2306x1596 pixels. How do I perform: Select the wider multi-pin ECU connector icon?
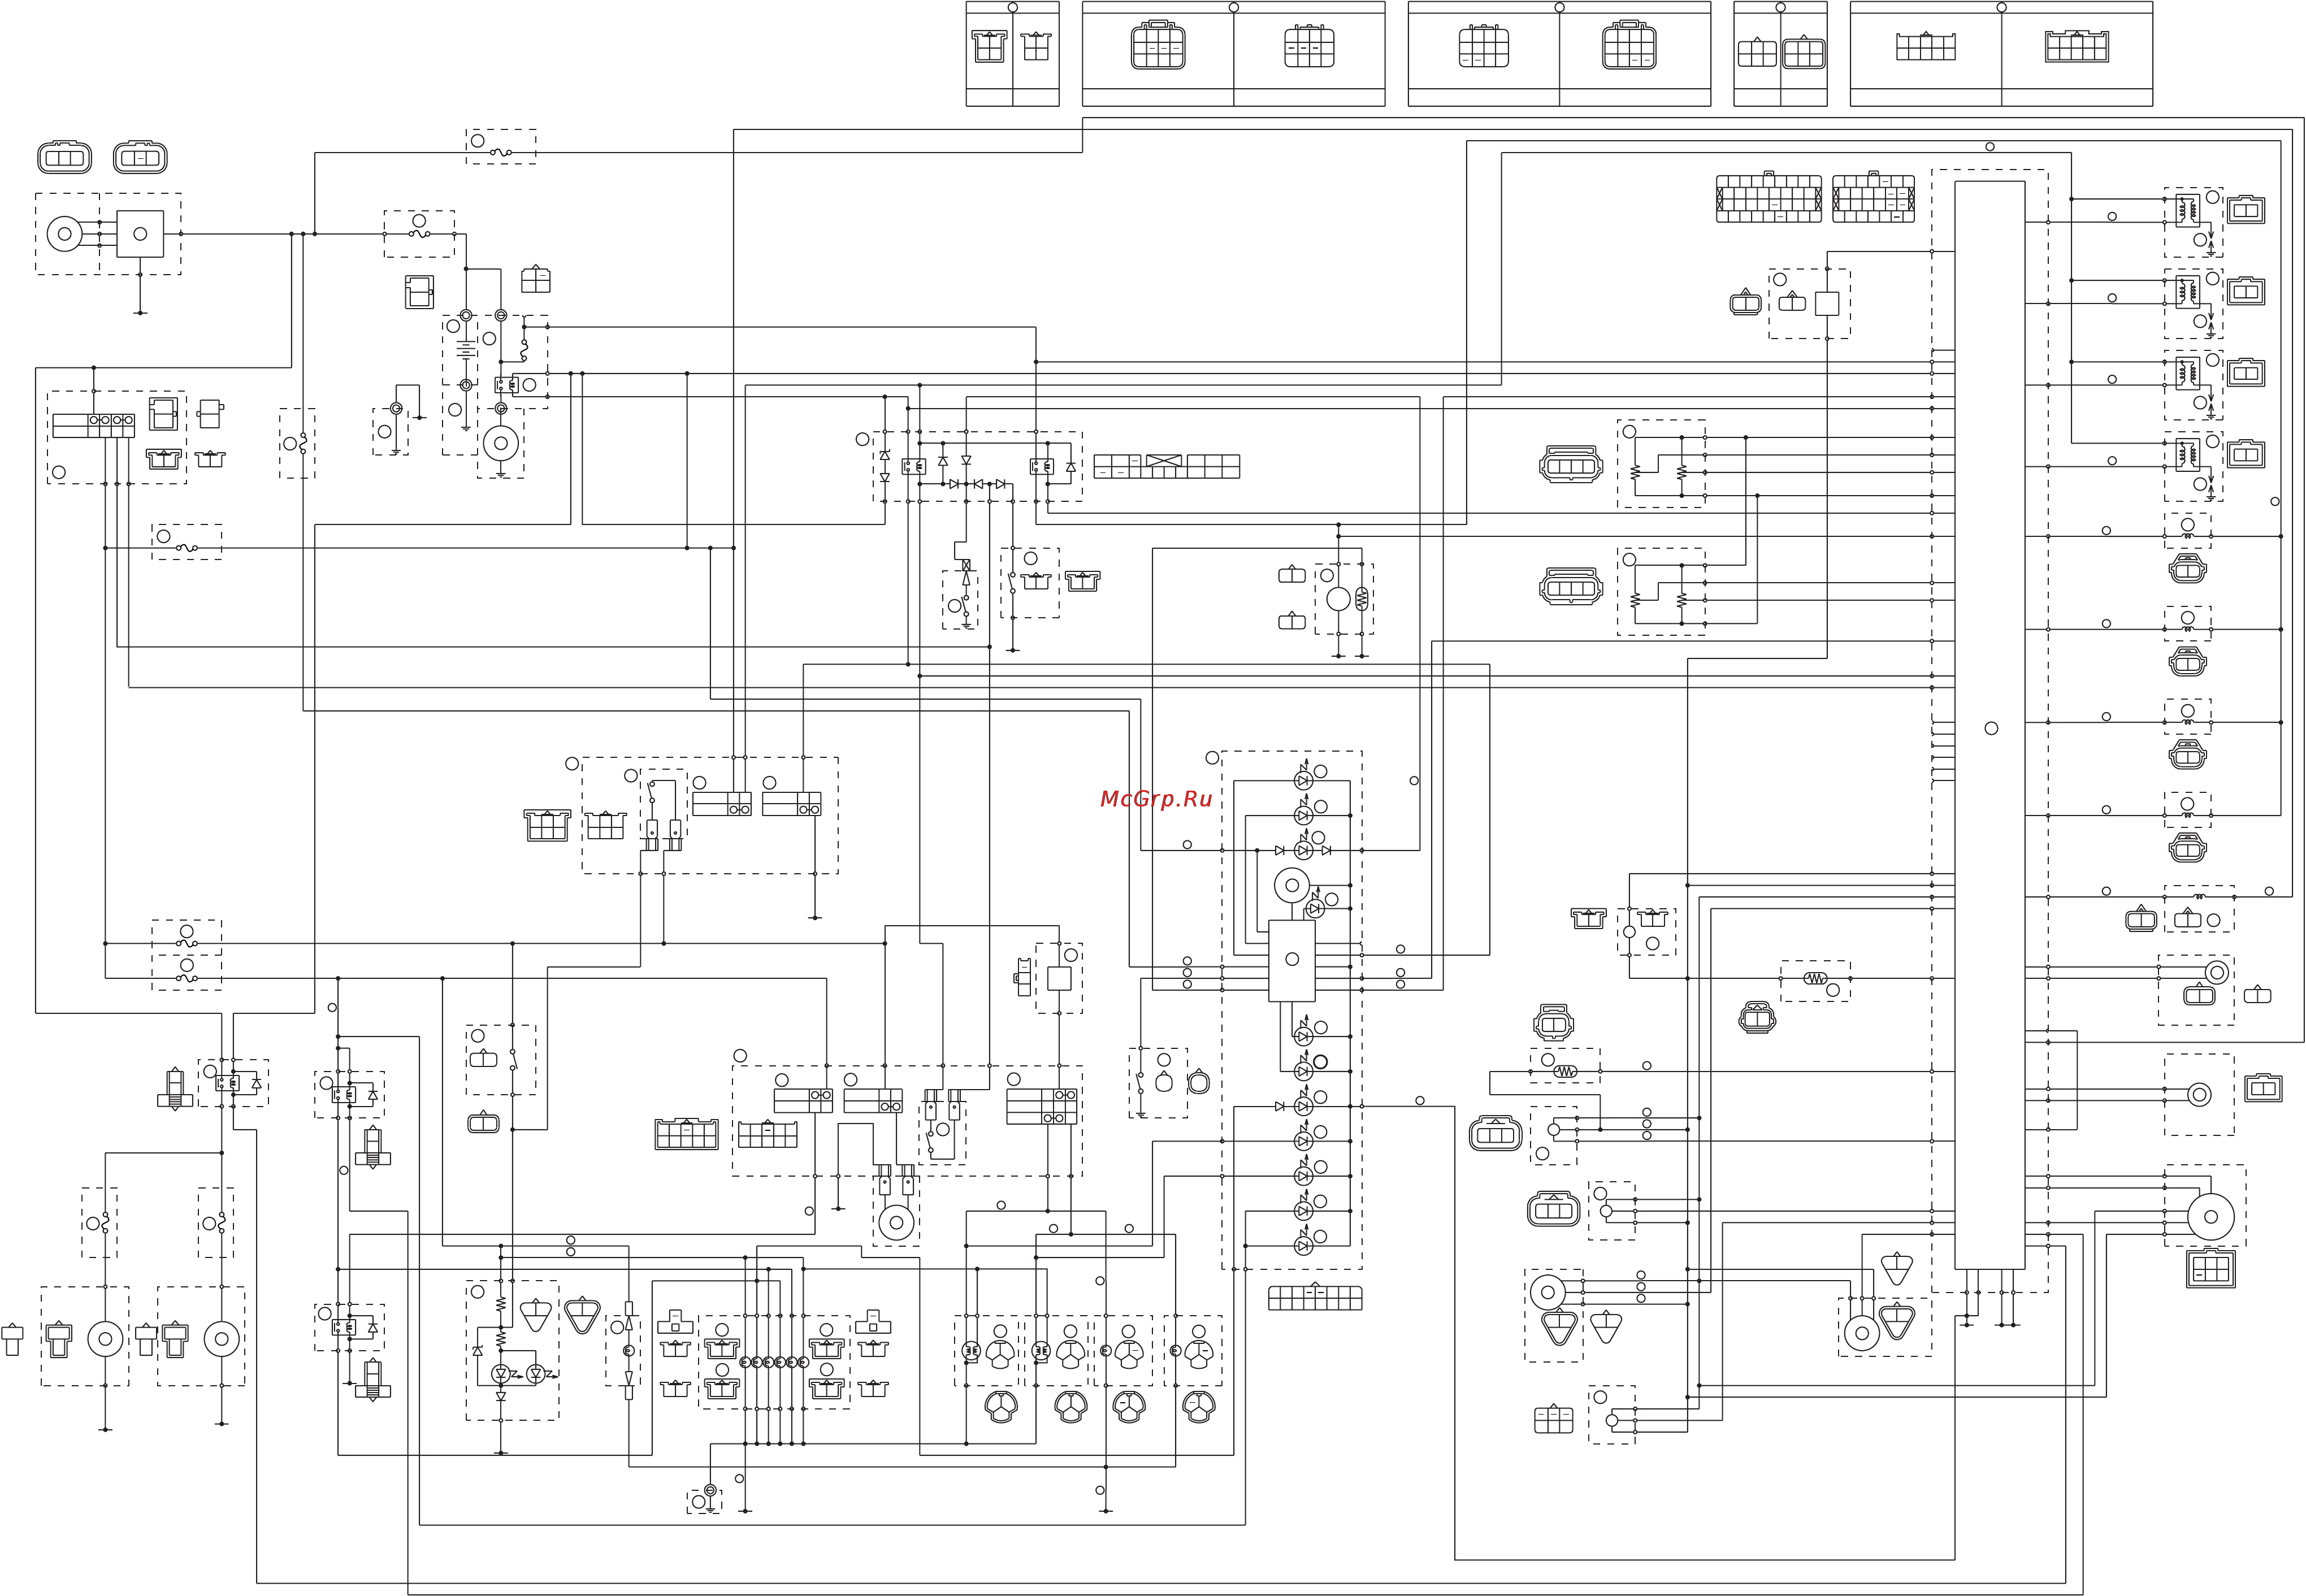tap(1769, 197)
